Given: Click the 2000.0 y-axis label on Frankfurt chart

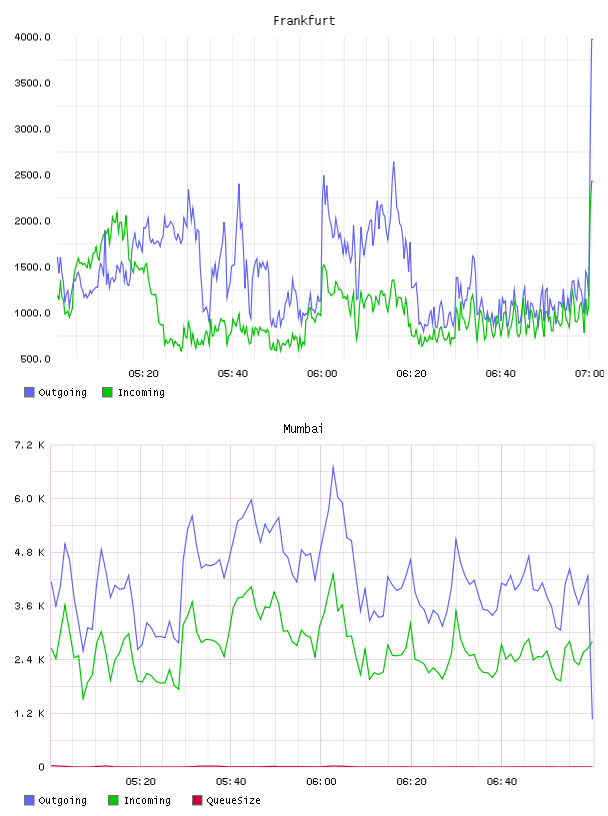Looking at the screenshot, I should 32,221.
